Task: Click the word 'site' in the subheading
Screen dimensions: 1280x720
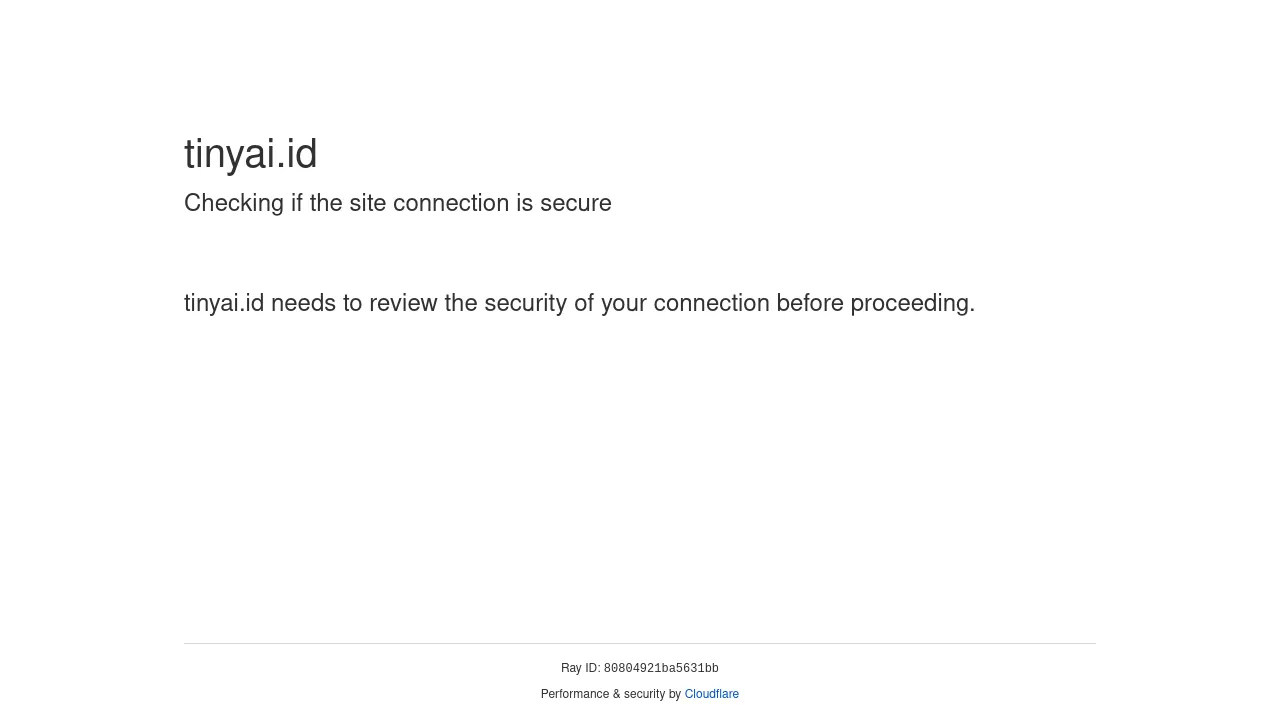Action: click(x=368, y=203)
